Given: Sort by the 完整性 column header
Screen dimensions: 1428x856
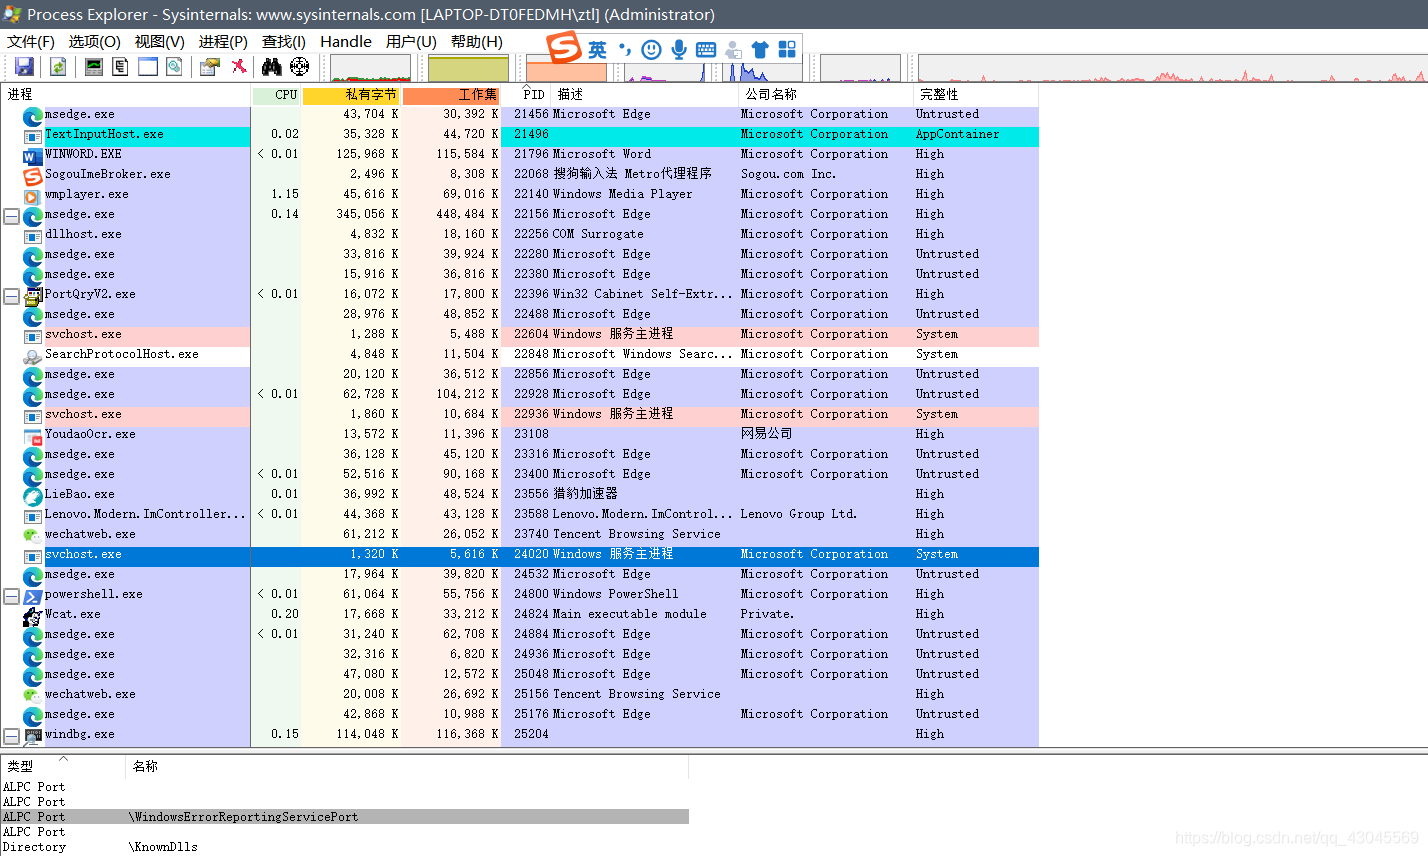Looking at the screenshot, I should pos(976,94).
